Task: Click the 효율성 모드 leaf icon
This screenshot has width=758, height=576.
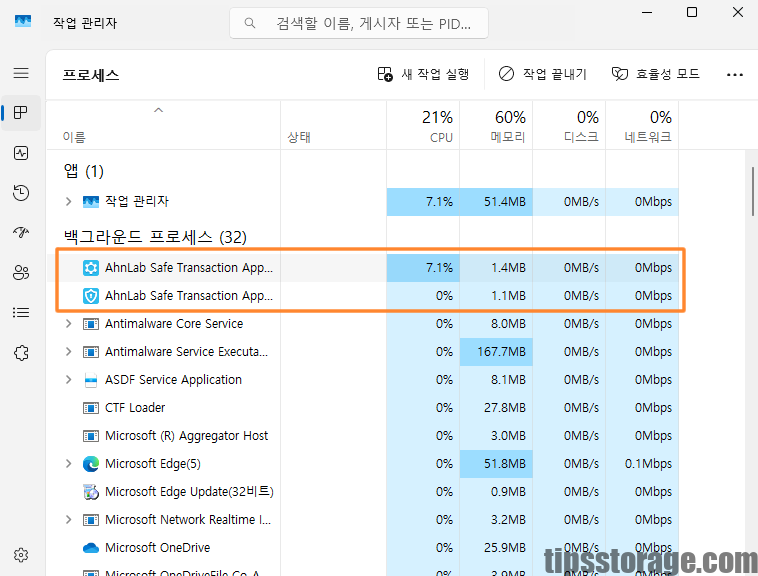Action: point(620,74)
